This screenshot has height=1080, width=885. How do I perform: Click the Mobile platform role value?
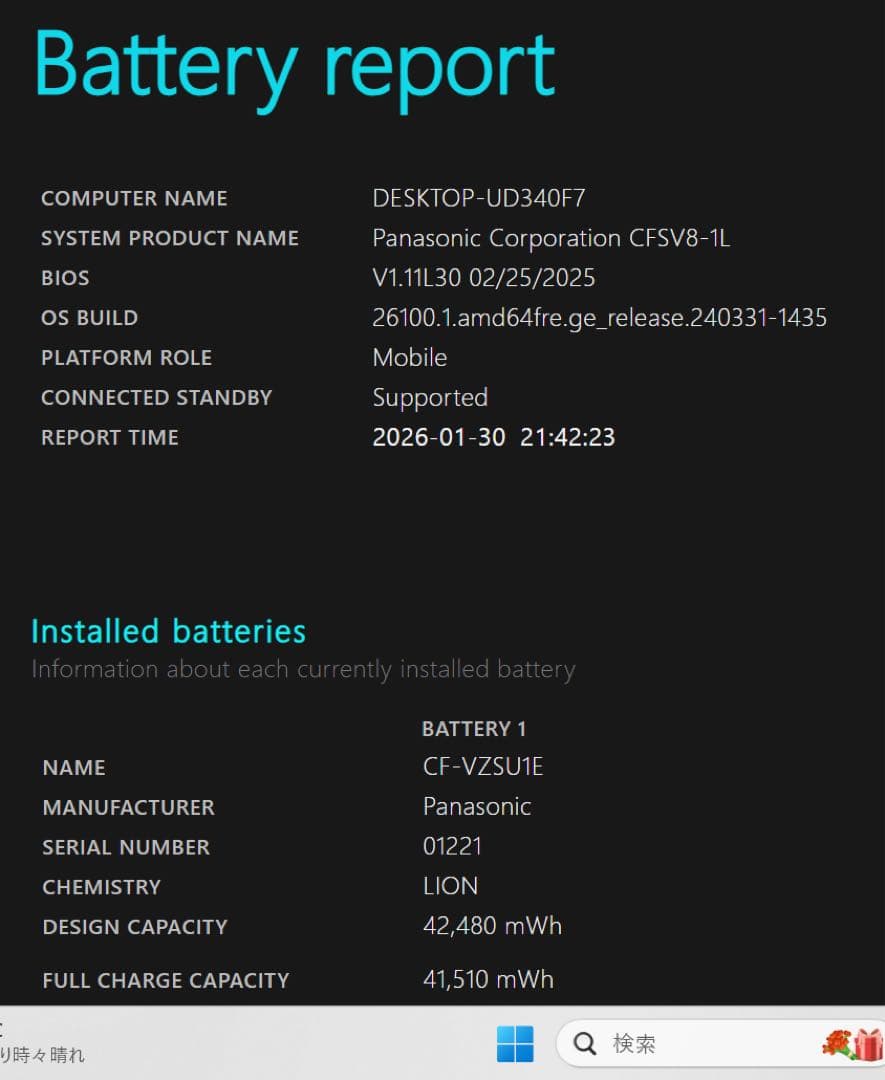pyautogui.click(x=410, y=358)
